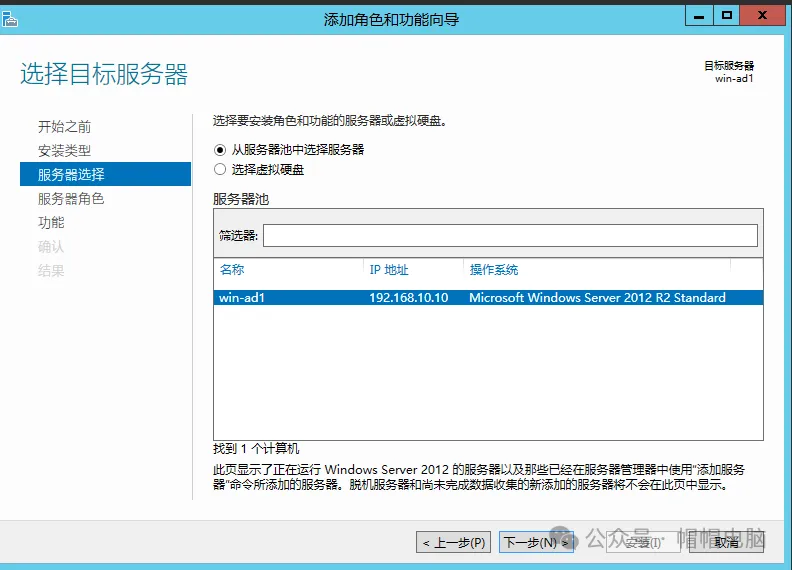792x570 pixels.
Task: Sort servers by 操作系统 column header
Action: coord(494,270)
